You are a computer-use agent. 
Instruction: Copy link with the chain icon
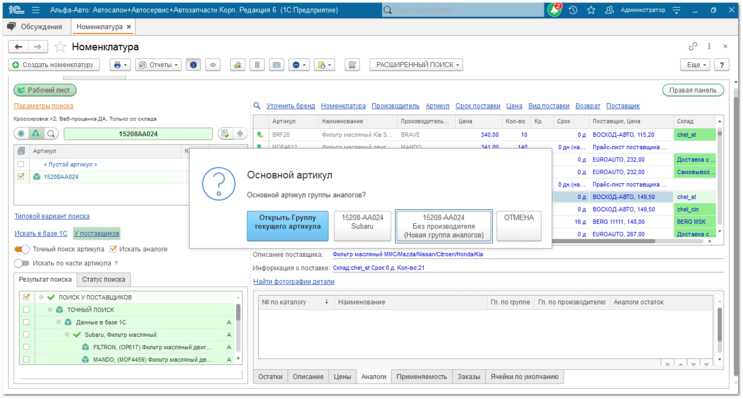693,46
